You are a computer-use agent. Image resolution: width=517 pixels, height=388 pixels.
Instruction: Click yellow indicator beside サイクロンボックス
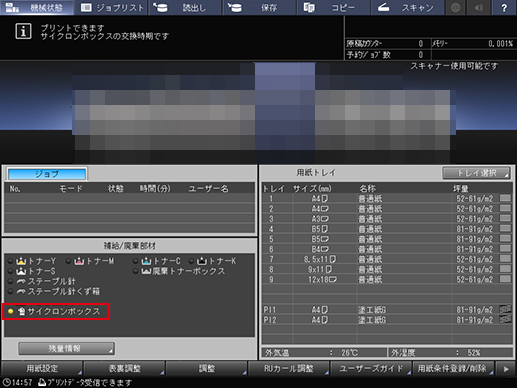(x=11, y=311)
